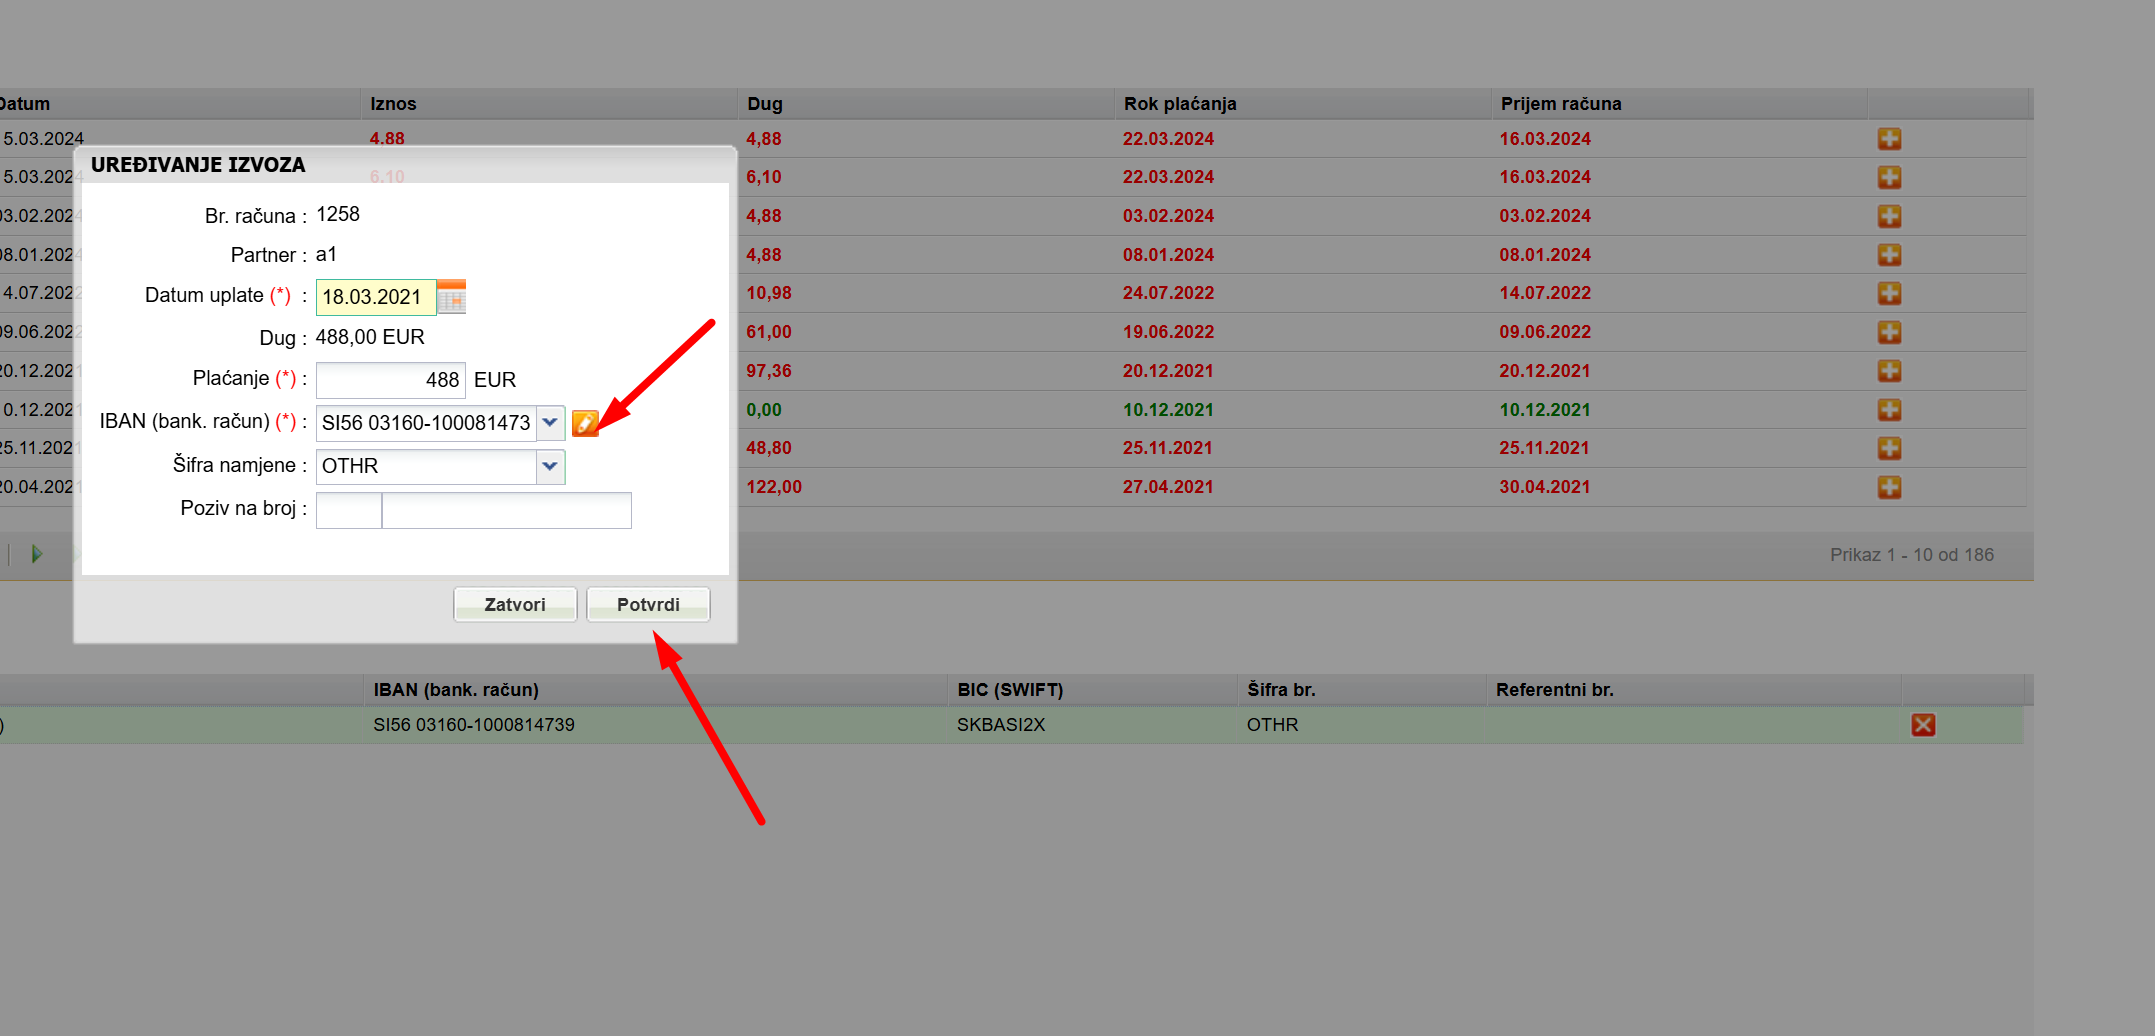
Task: Click the Br. računa value 1258
Action: (x=338, y=214)
